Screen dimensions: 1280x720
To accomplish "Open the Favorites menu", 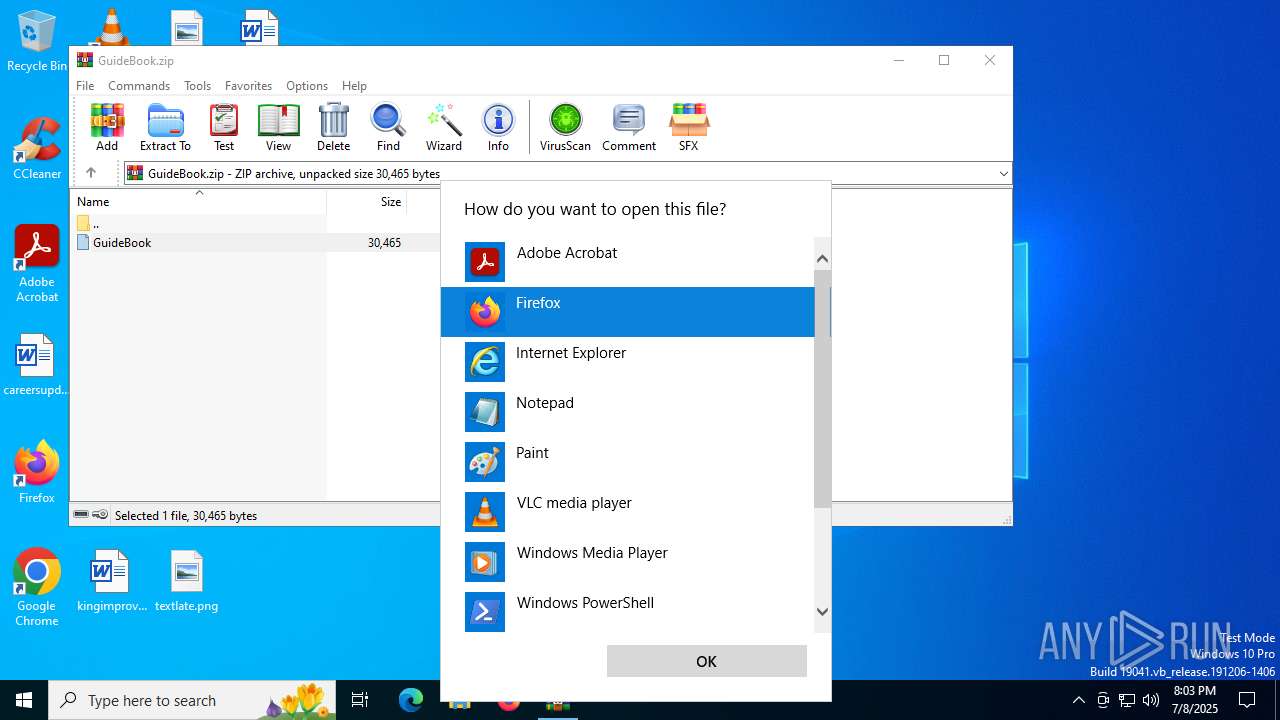I will 248,86.
